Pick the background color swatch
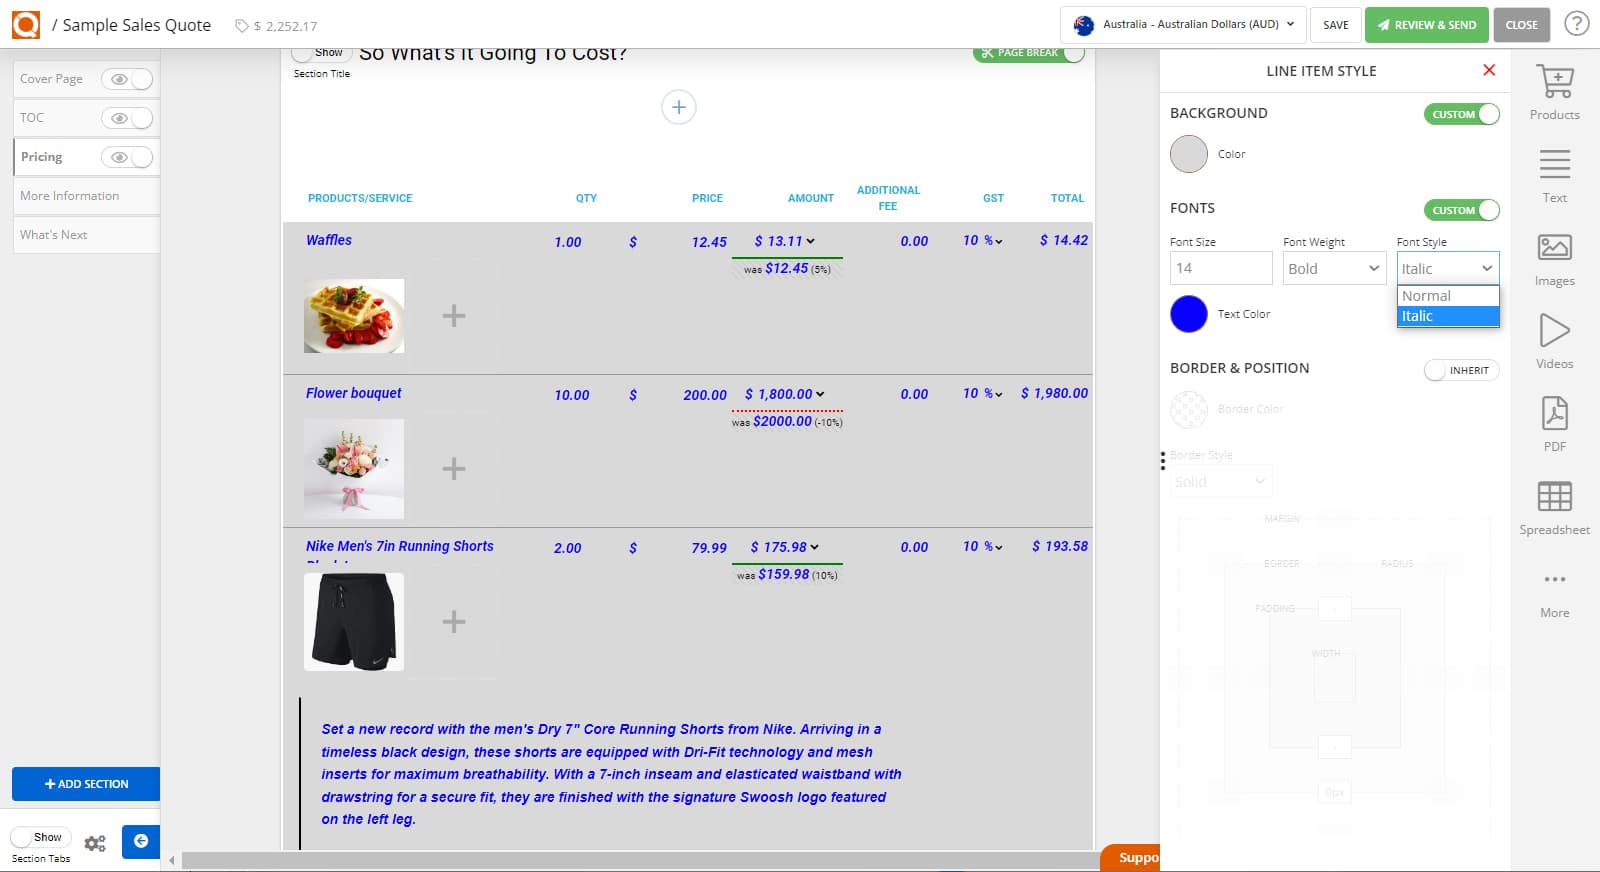The image size is (1600, 872). (1189, 154)
